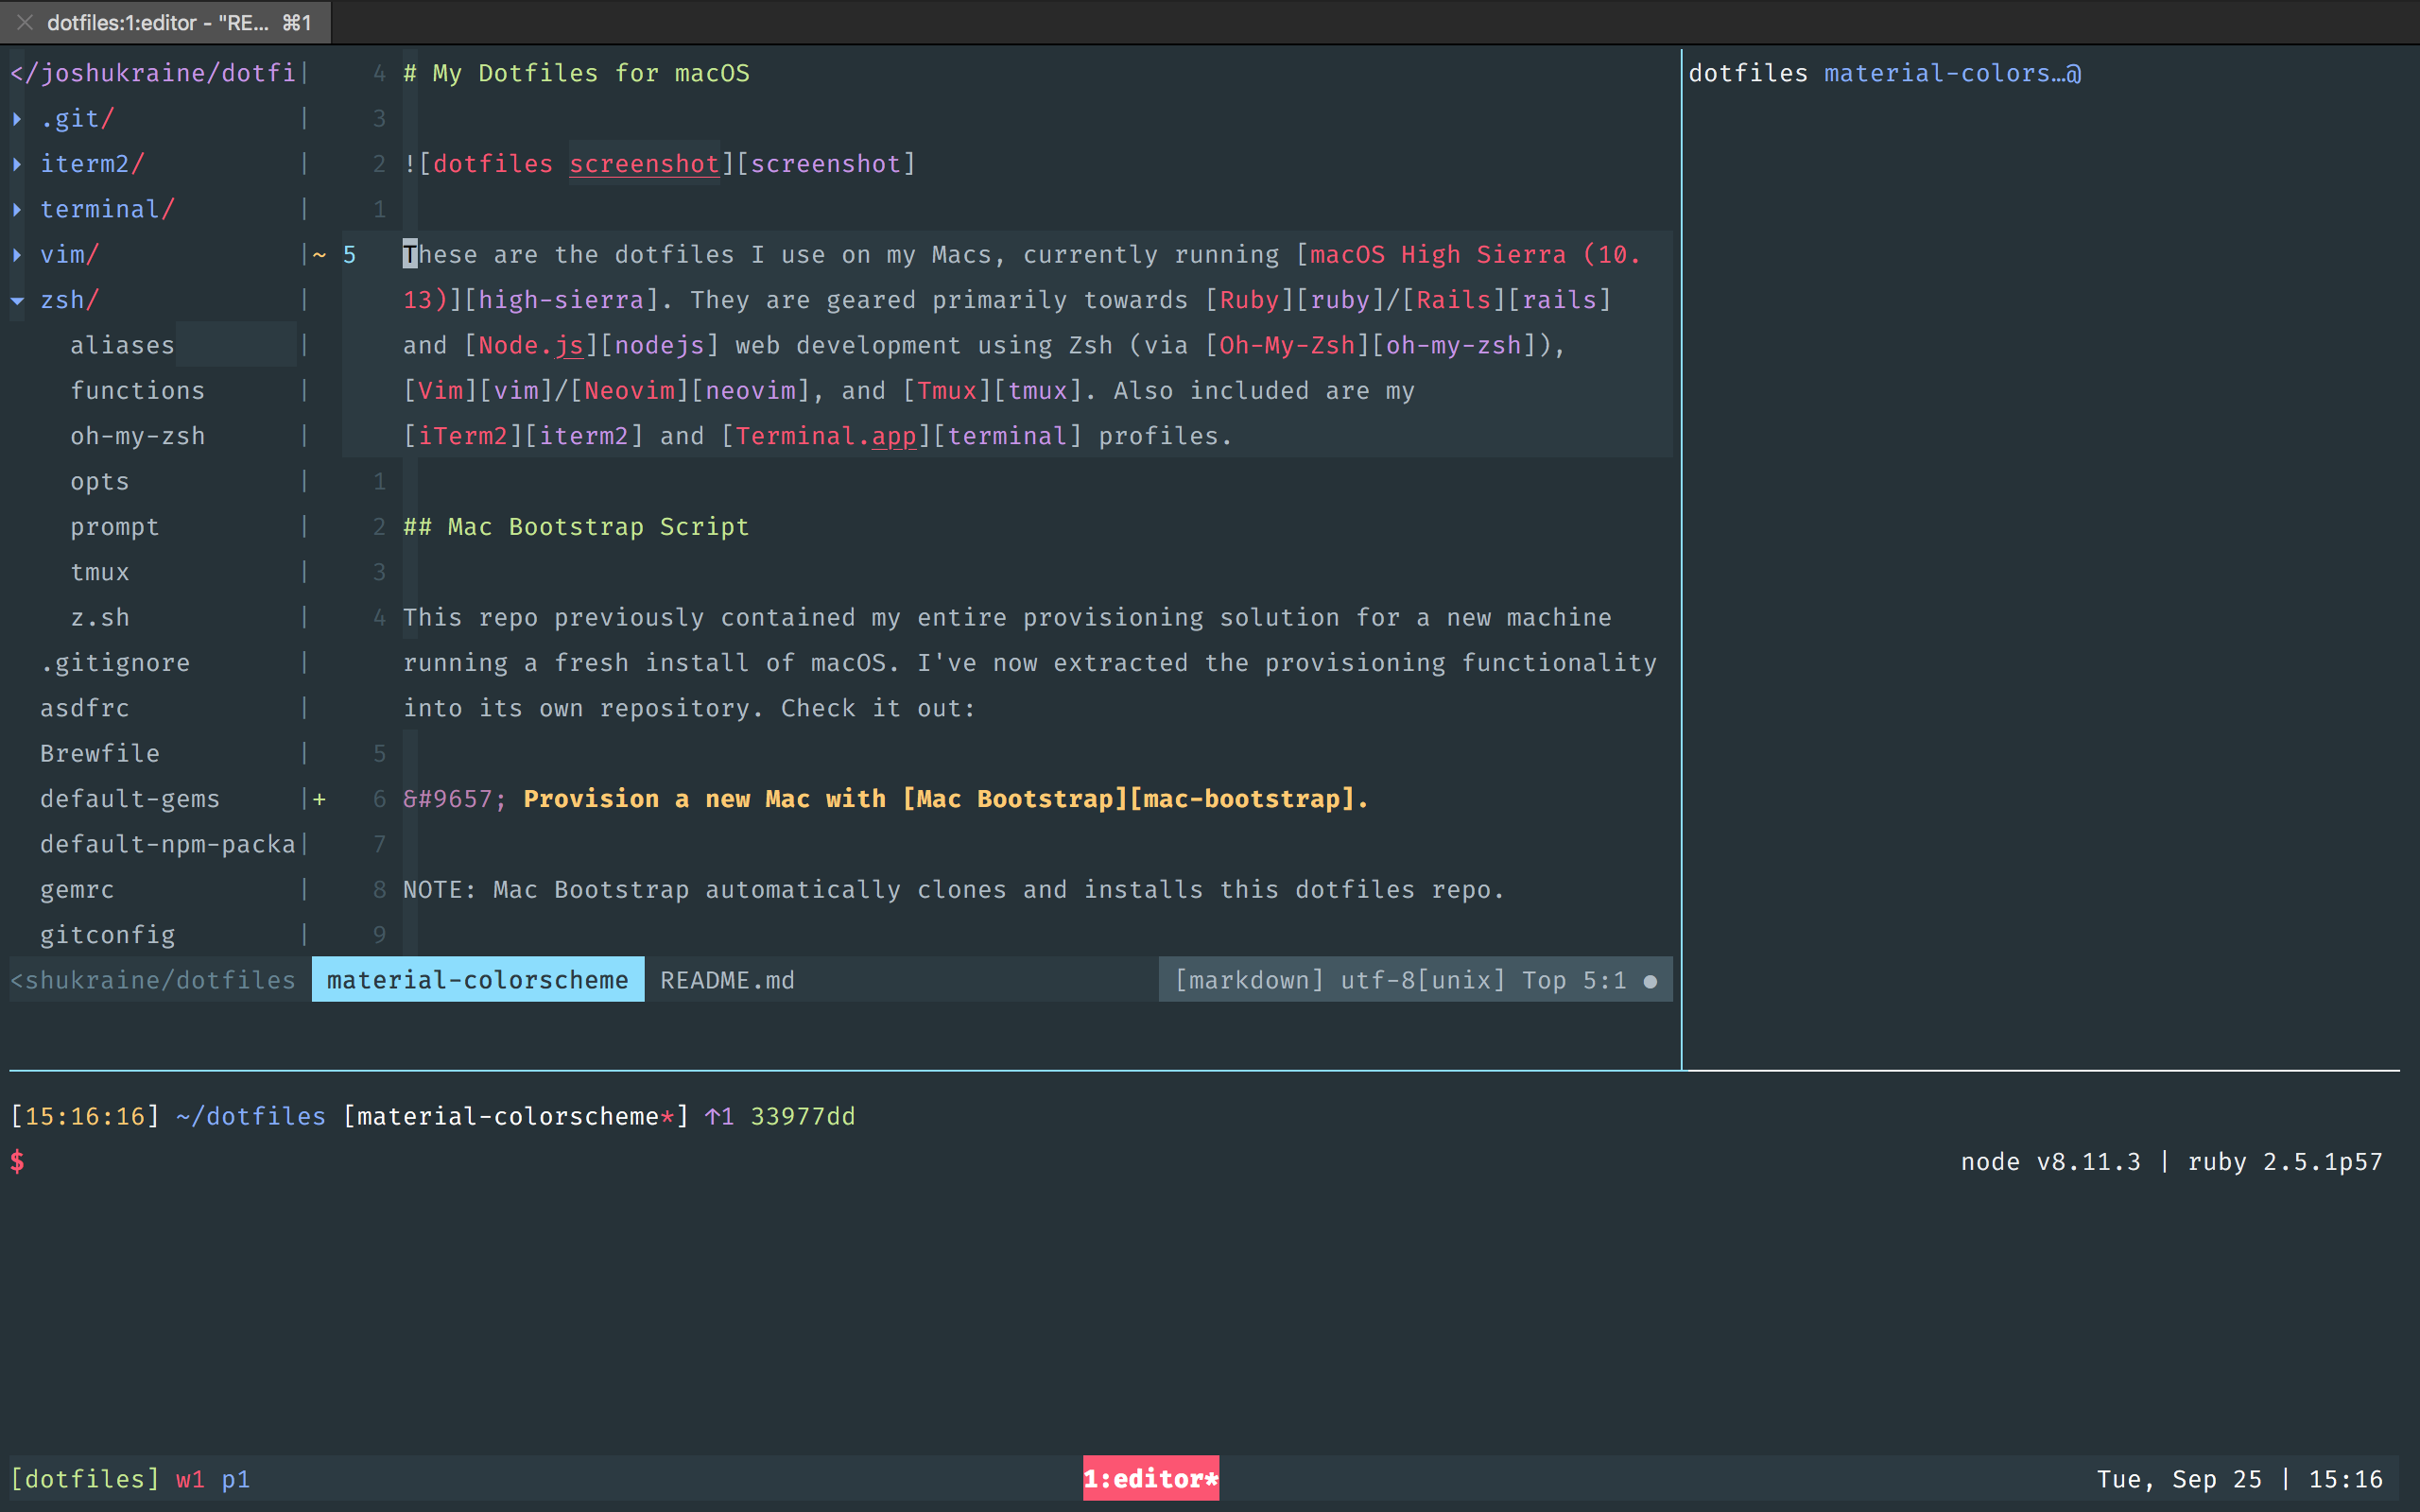Click the '# My Dotfiles for macOS' heading

(x=576, y=73)
